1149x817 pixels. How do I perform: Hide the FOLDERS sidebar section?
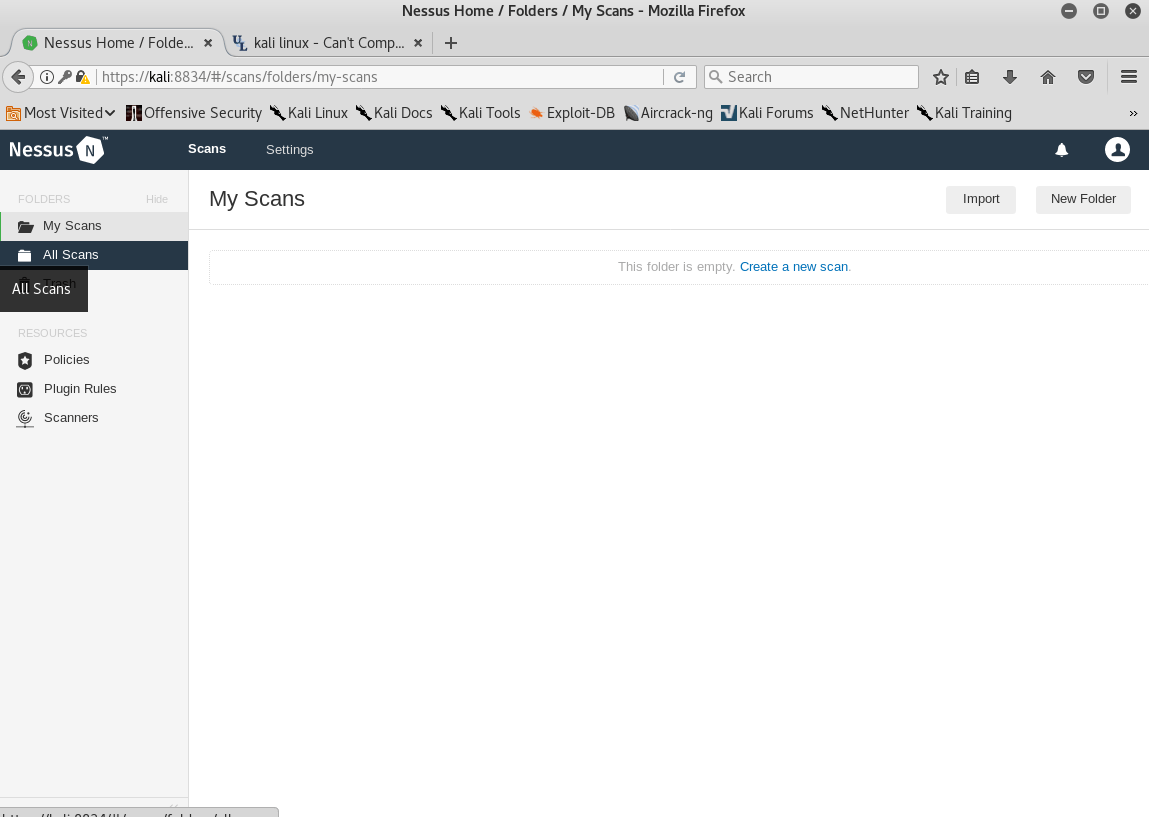click(x=156, y=199)
